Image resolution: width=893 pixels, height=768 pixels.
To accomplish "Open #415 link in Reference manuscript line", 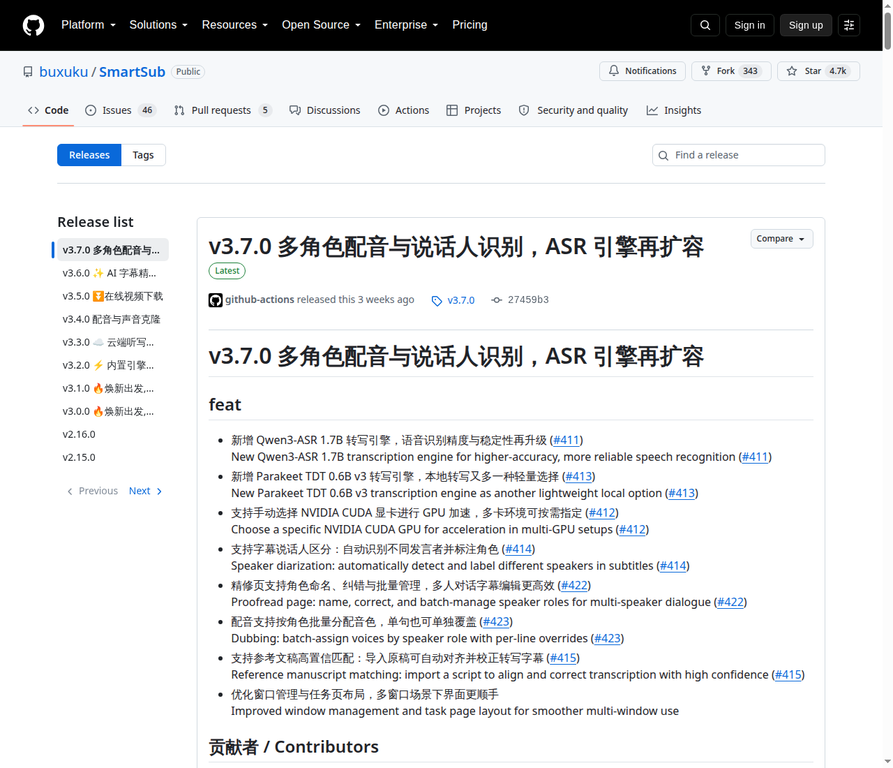I will [x=788, y=675].
